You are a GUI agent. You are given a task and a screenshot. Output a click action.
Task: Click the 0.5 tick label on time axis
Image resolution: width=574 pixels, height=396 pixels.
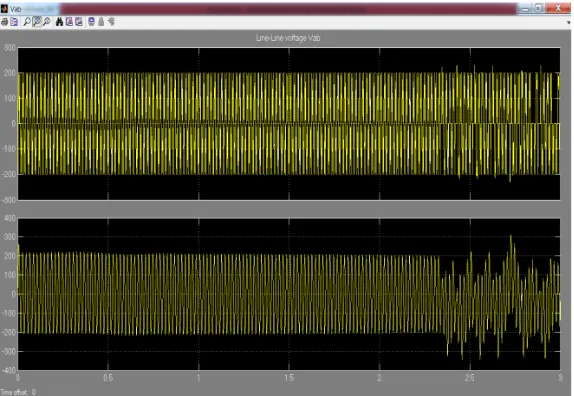click(108, 378)
